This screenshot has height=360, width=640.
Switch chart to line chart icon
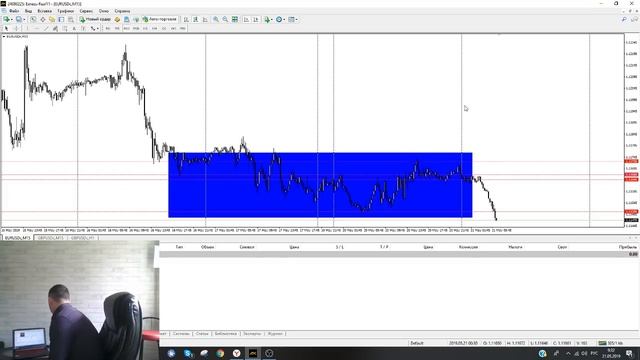tap(205, 19)
